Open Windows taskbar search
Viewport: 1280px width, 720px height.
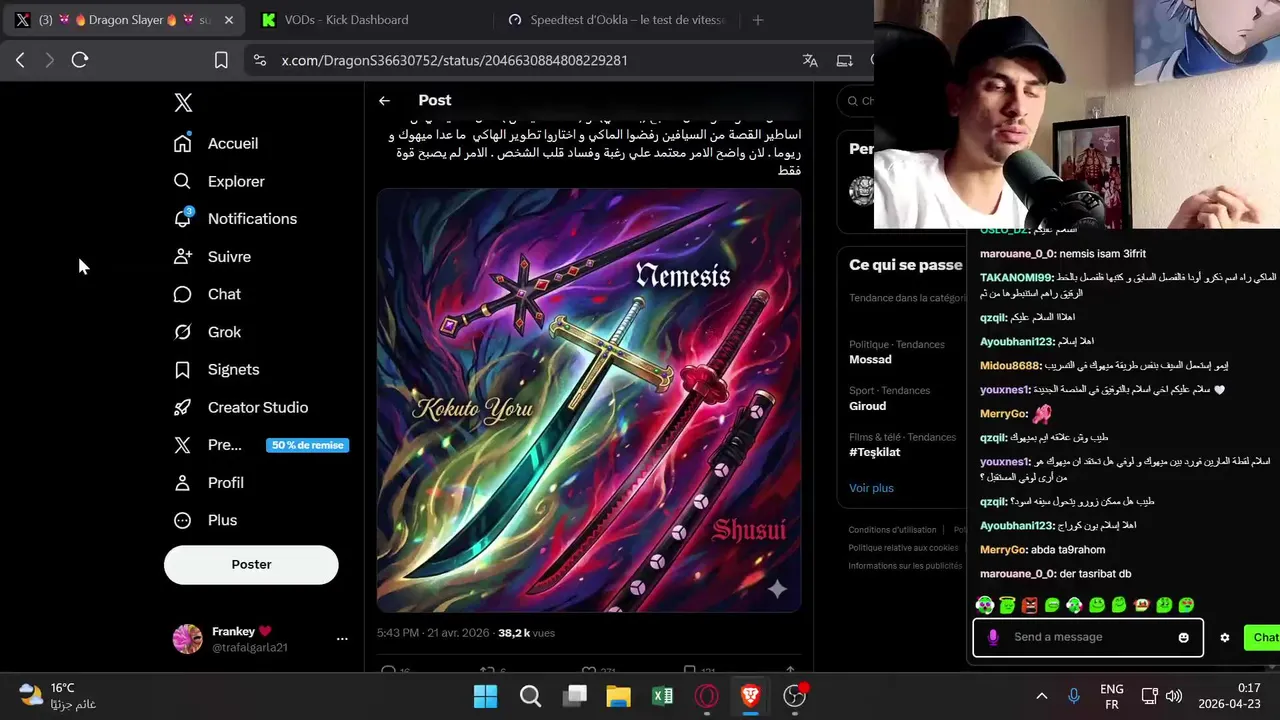pos(530,696)
